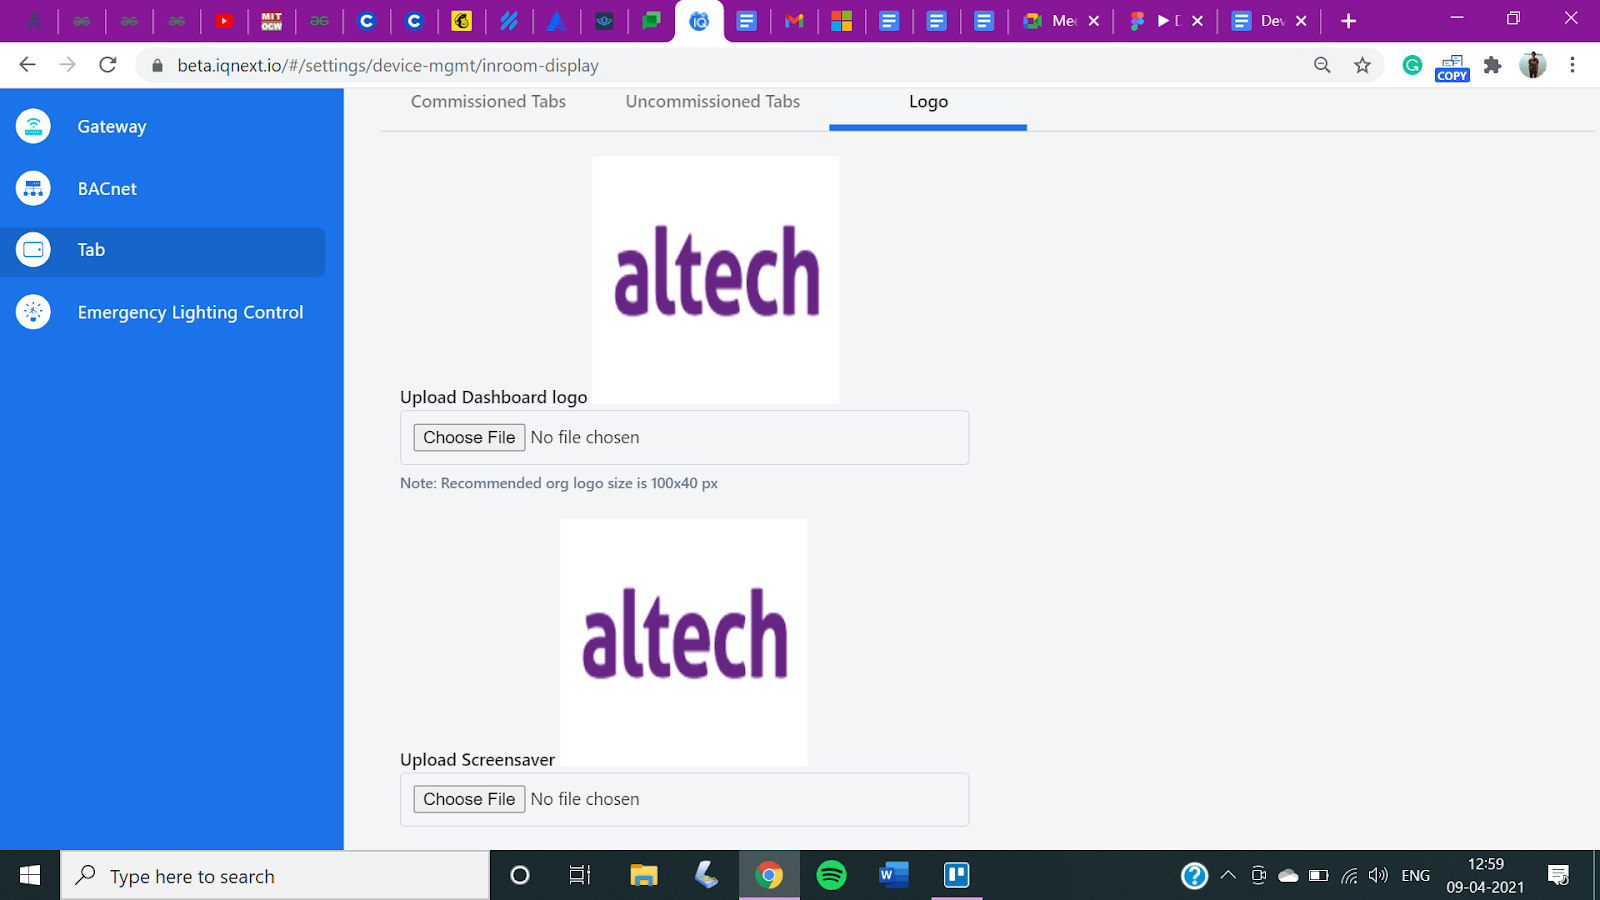Viewport: 1600px width, 900px height.
Task: Open File Explorer from the taskbar
Action: click(x=643, y=876)
